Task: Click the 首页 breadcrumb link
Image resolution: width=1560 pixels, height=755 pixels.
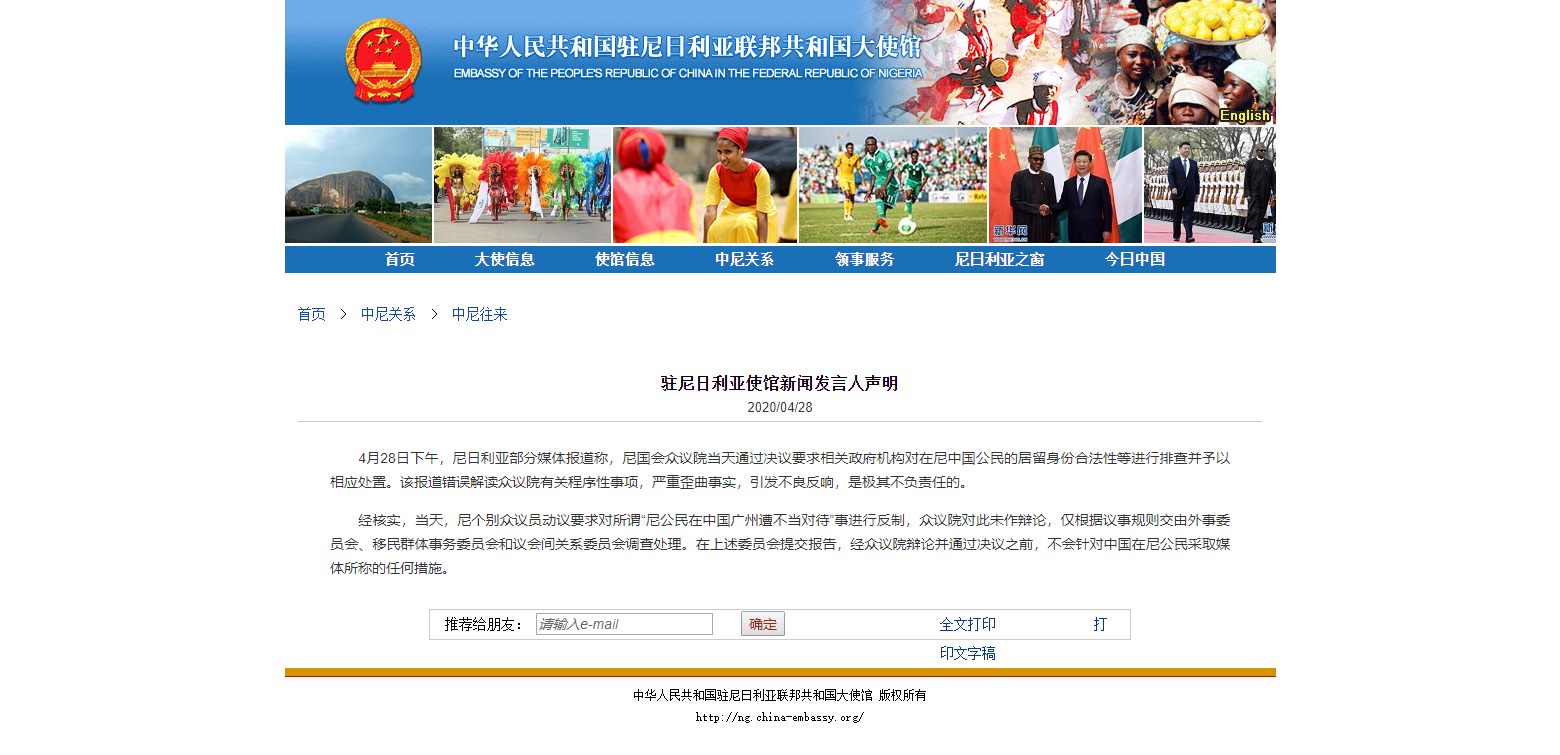Action: click(x=312, y=314)
